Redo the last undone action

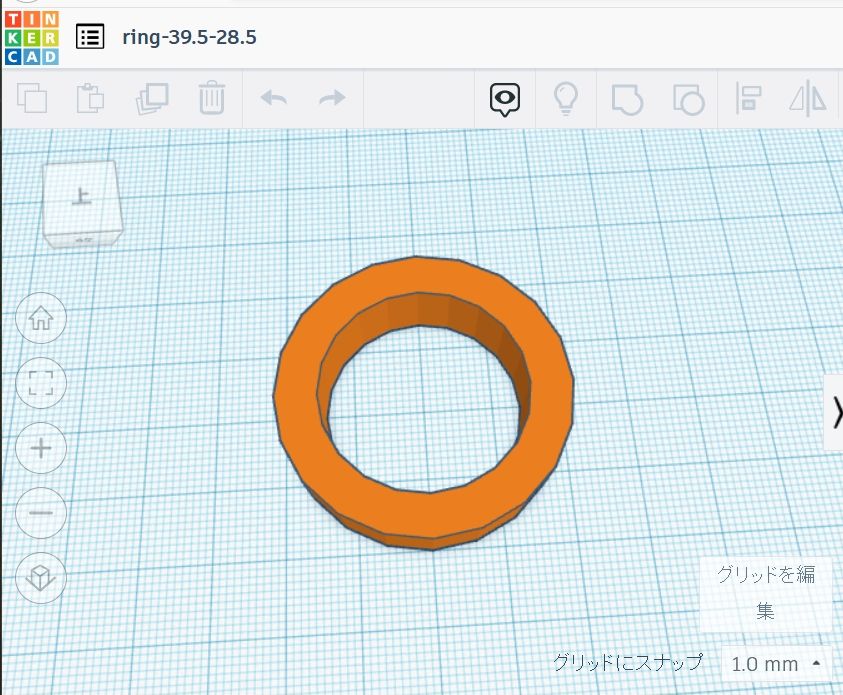[x=331, y=98]
